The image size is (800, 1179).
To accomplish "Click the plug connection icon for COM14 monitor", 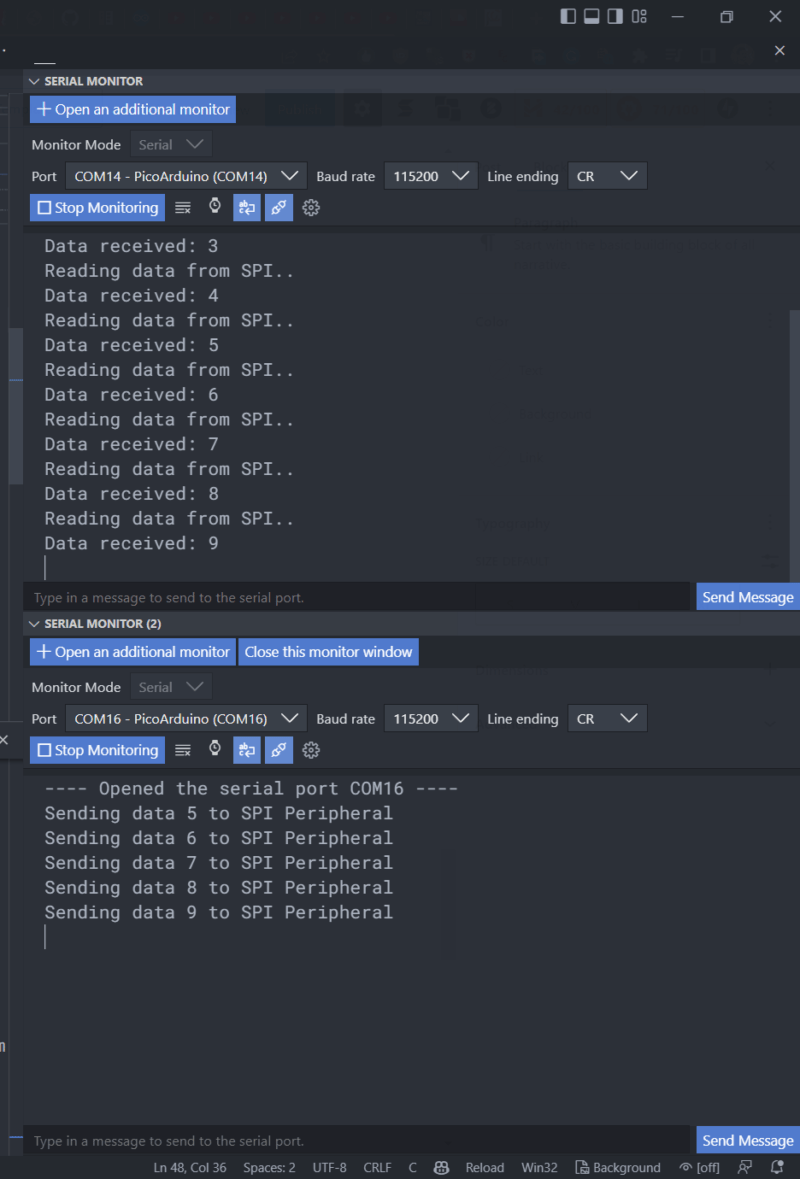I will (x=278, y=207).
